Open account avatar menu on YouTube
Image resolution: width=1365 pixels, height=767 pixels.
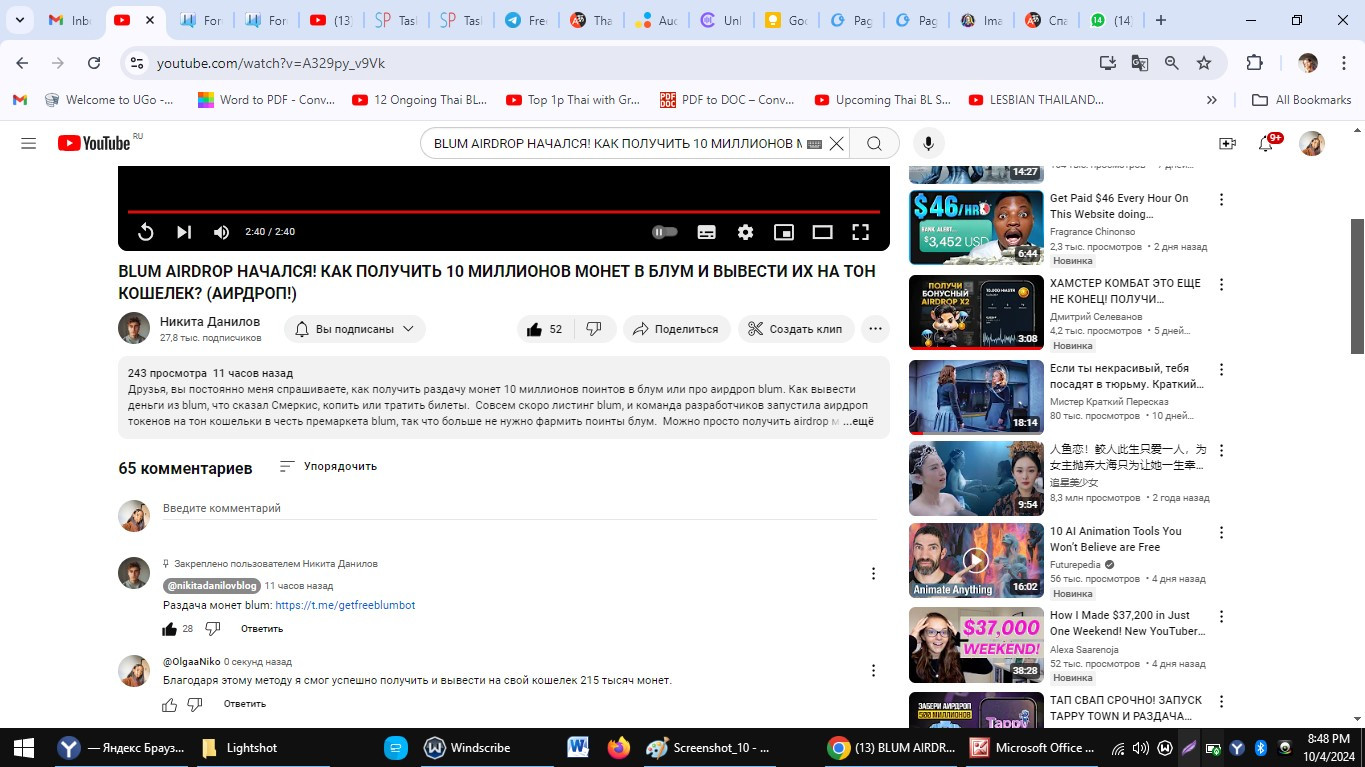pos(1312,144)
